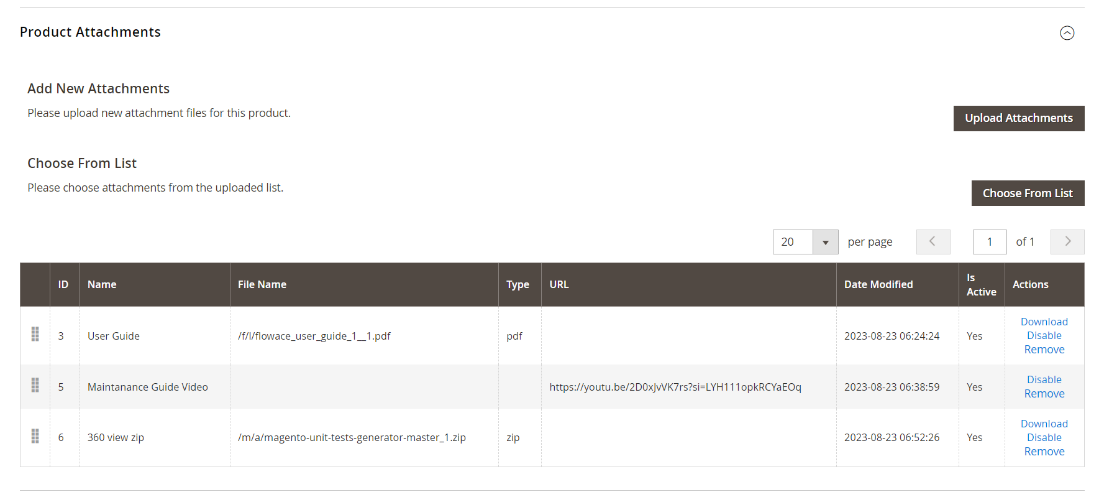Click the Date Modified column header
Viewport: 1099px width, 502px height.
click(x=878, y=285)
